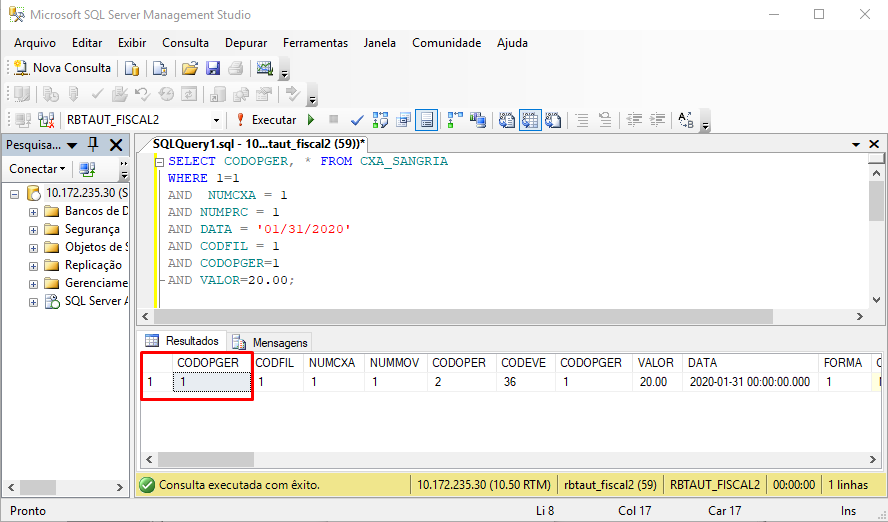Close the SQLQuery1.sql document
The image size is (888, 522).
click(874, 144)
